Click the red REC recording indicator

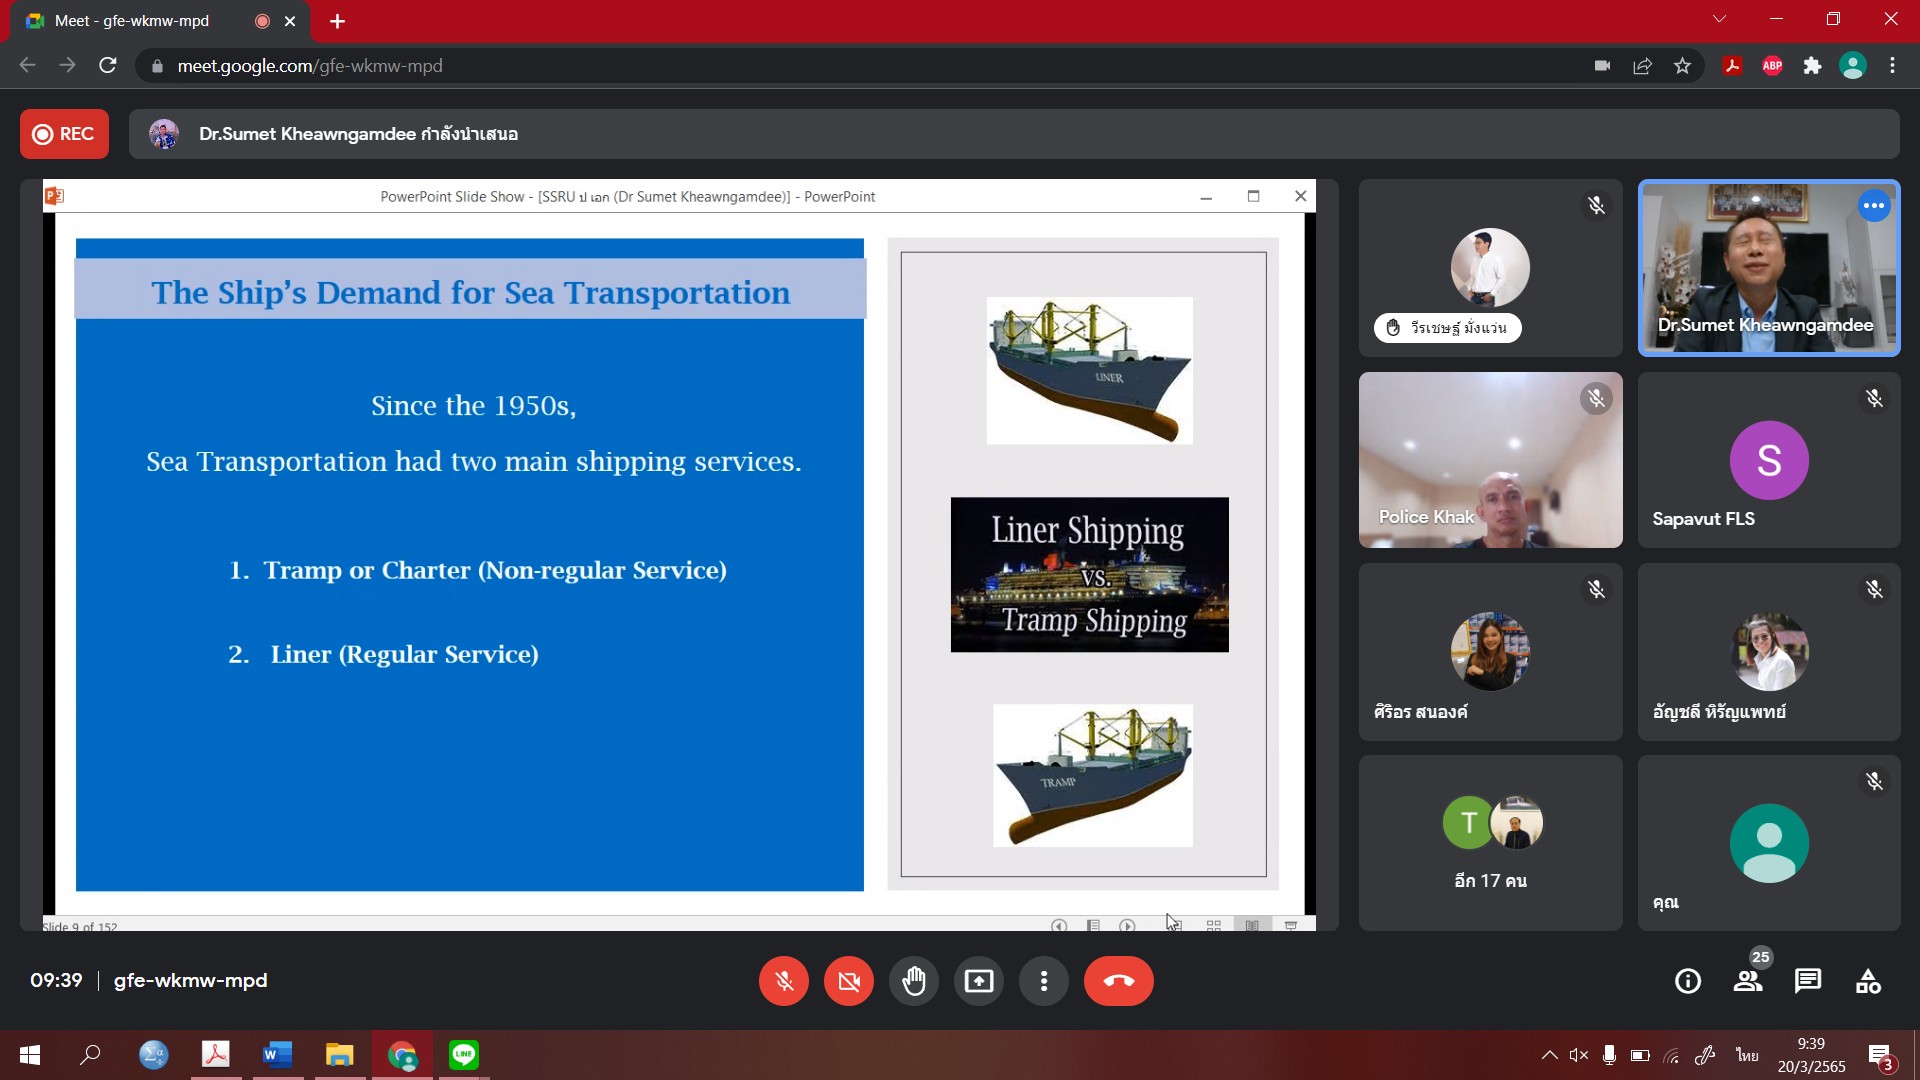(64, 134)
